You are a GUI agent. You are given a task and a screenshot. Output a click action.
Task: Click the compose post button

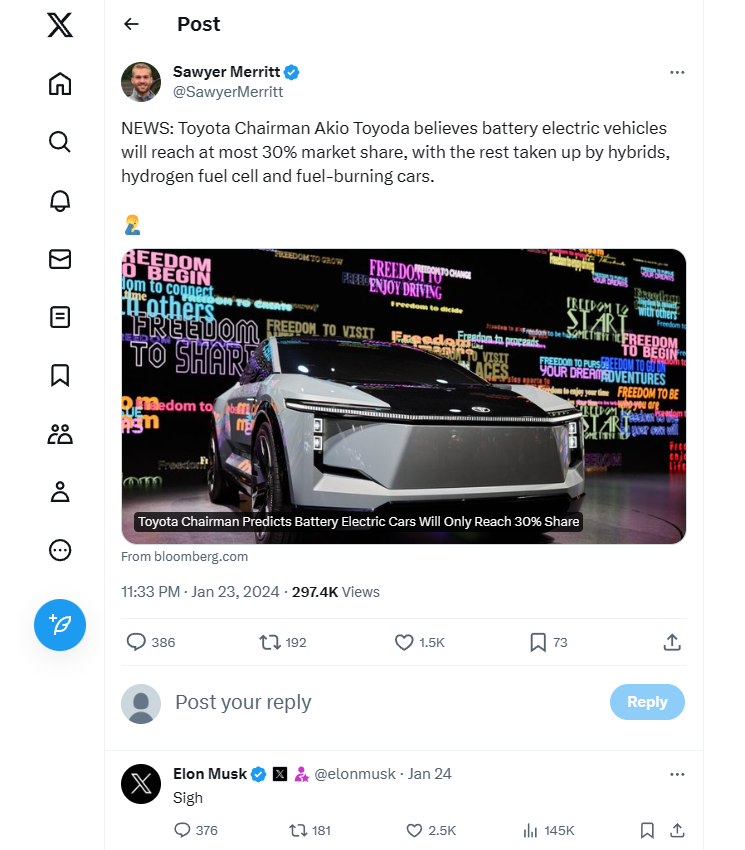coord(60,626)
